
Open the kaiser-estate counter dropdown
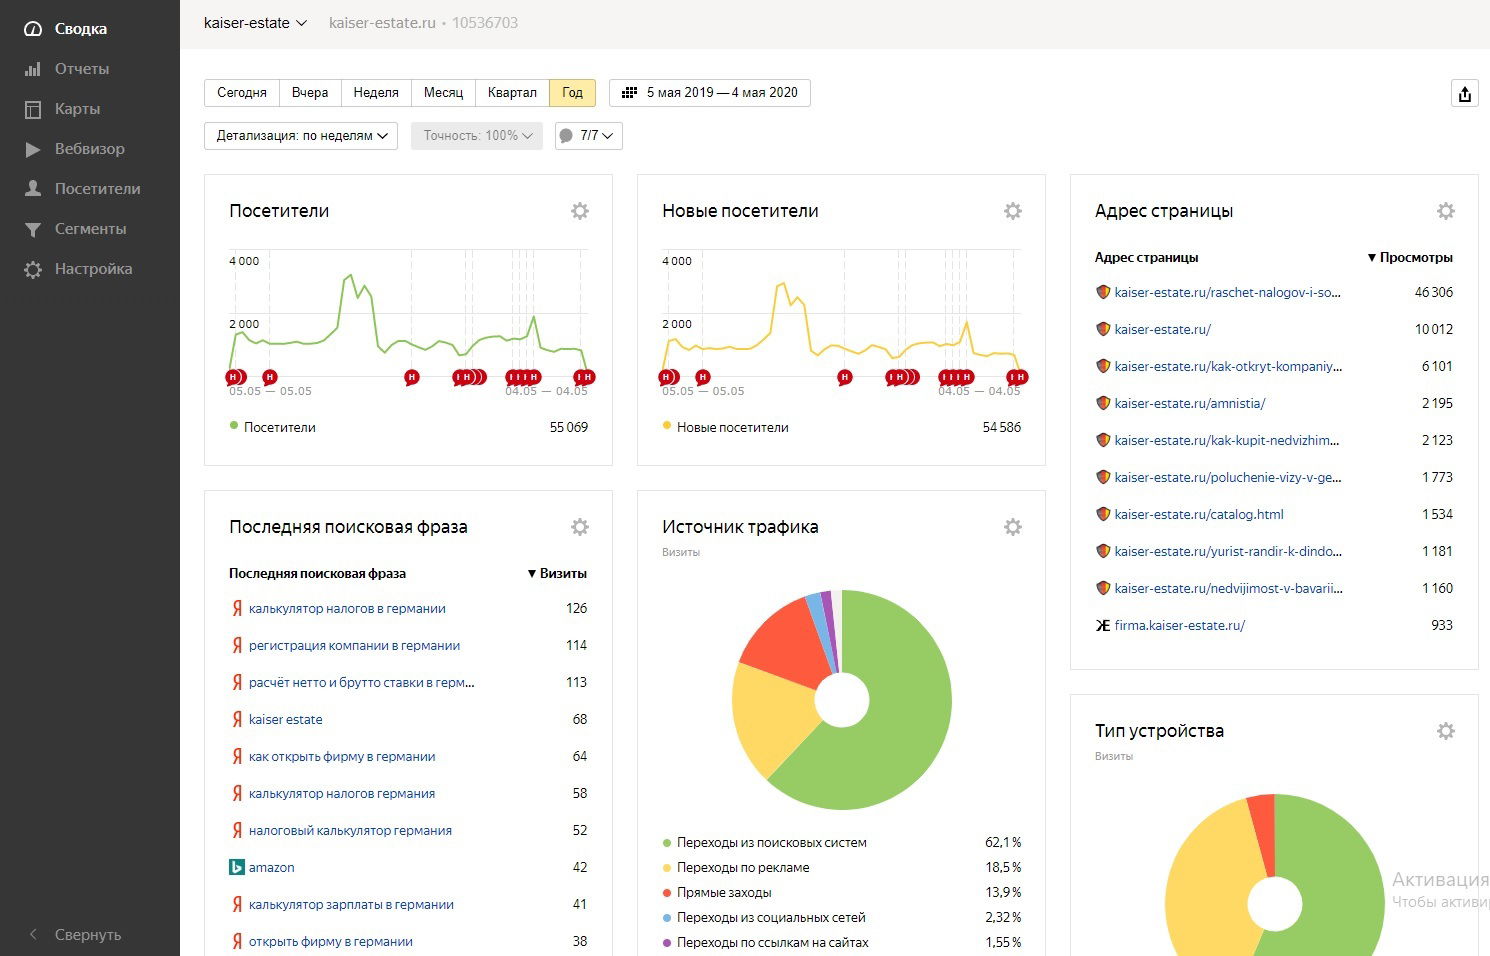[x=255, y=23]
